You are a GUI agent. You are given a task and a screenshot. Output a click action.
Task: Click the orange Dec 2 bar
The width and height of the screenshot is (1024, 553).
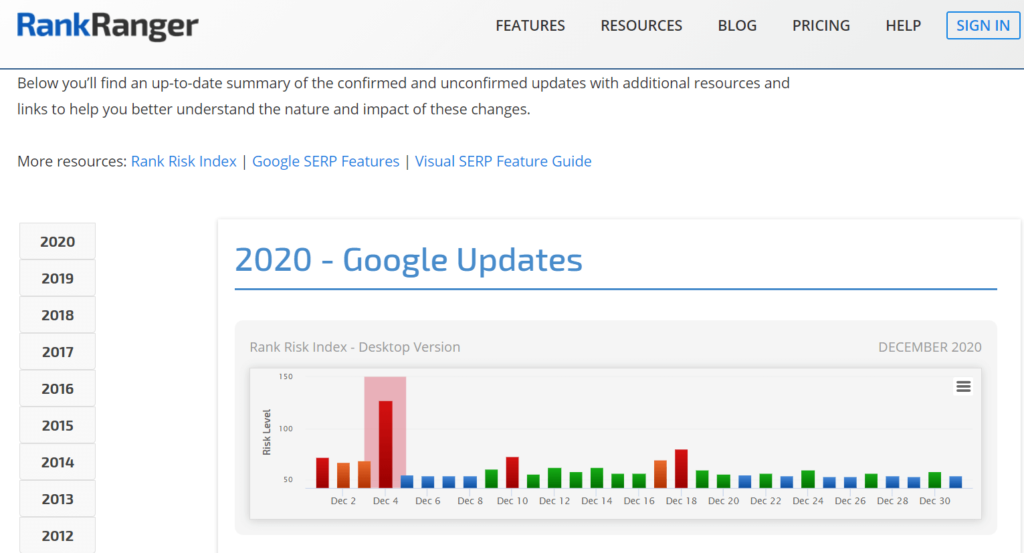343,476
